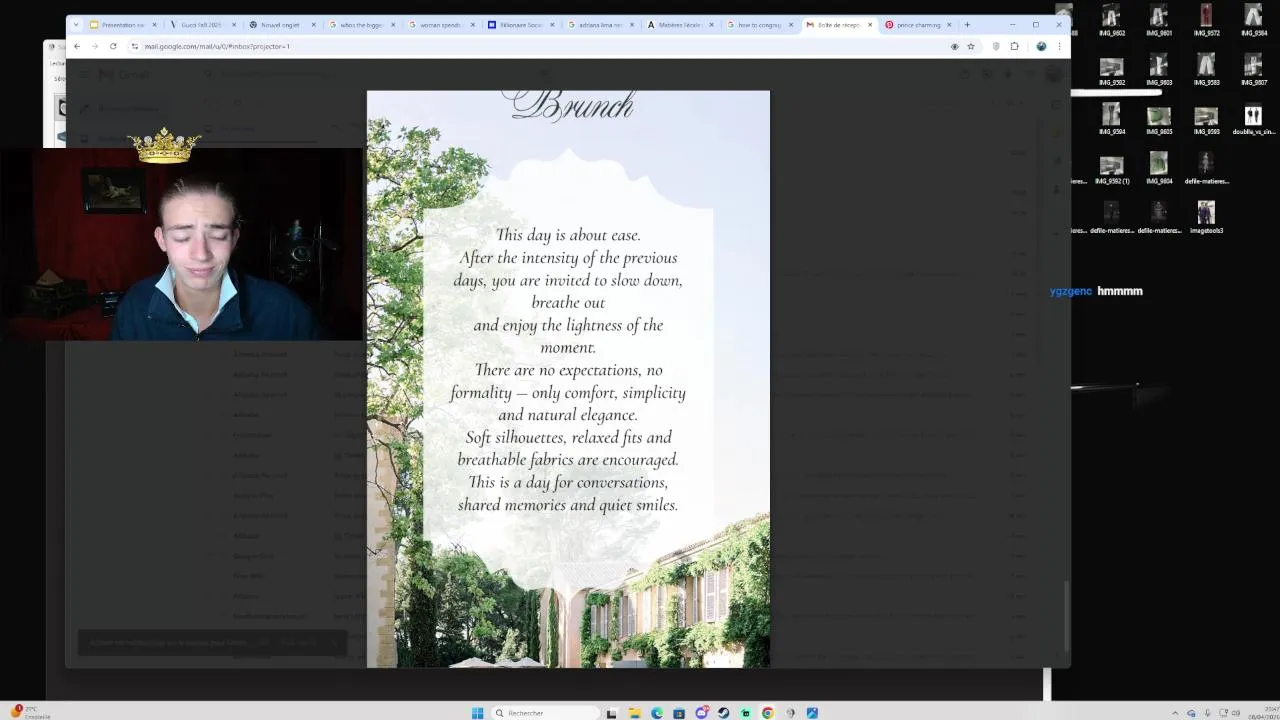
Task: Click the taskbar 'Rechercher' search box
Action: (545, 713)
